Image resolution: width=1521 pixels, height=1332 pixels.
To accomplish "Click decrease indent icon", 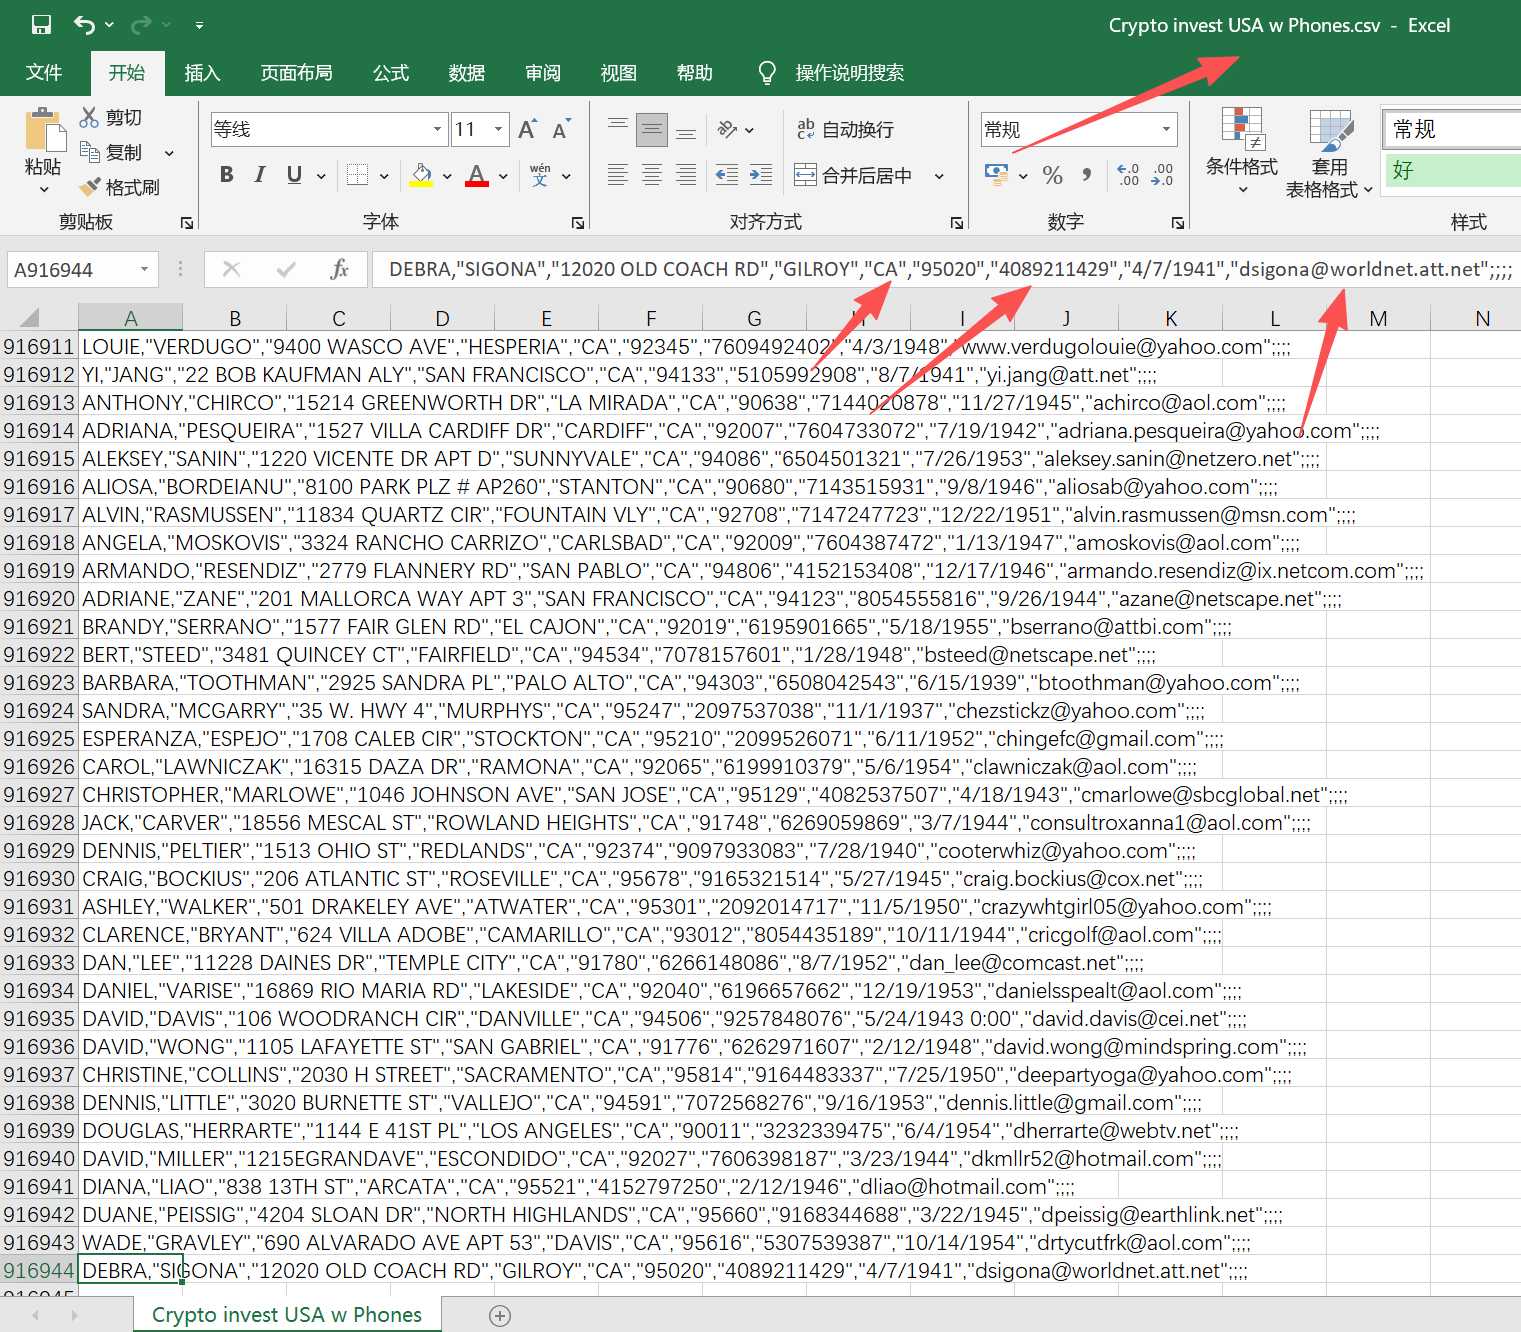I will (727, 175).
